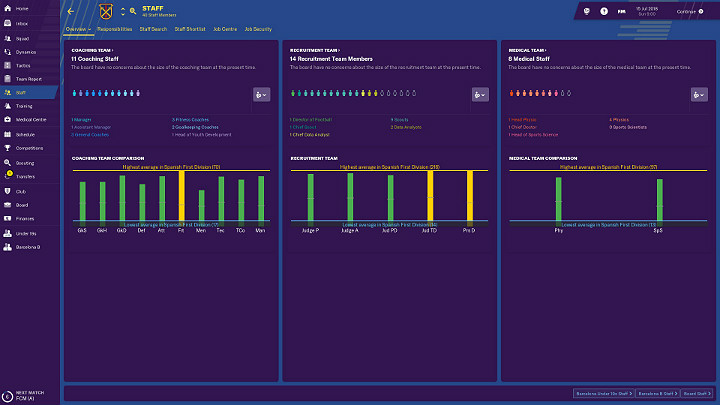Open the search magnifier icon beside crest
This screenshot has width=720, height=405.
(x=133, y=12)
